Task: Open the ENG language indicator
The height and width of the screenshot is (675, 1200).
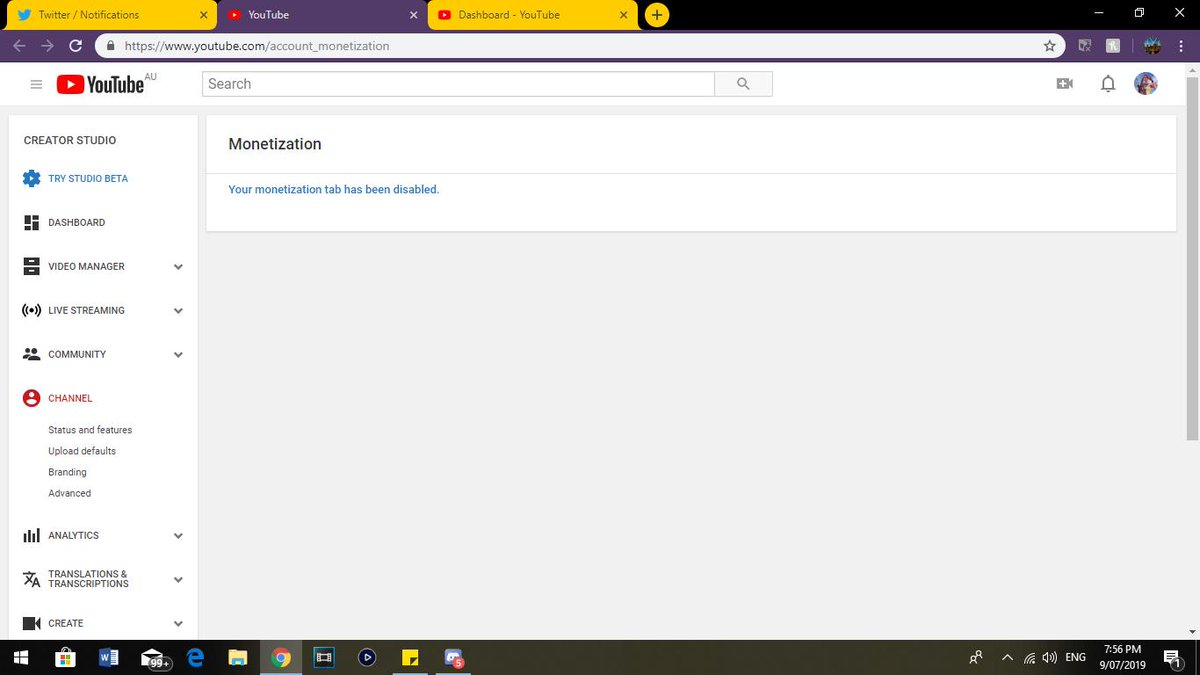Action: point(1075,658)
